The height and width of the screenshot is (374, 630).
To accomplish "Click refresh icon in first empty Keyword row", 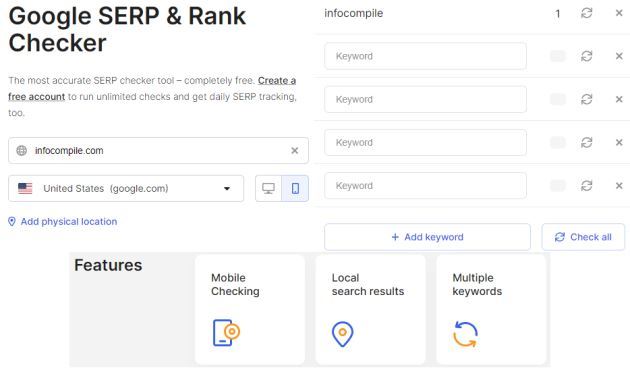I will point(587,56).
